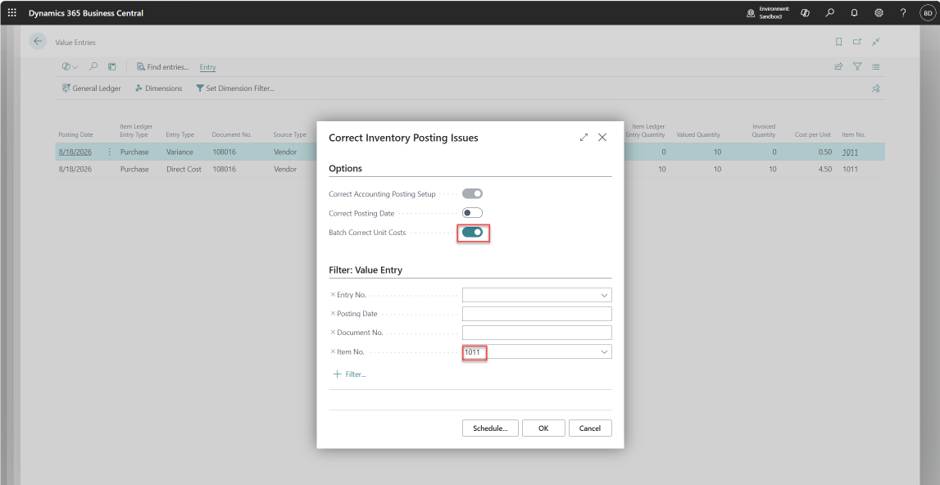Open the view selector dropdown in list toolbar

point(70,67)
